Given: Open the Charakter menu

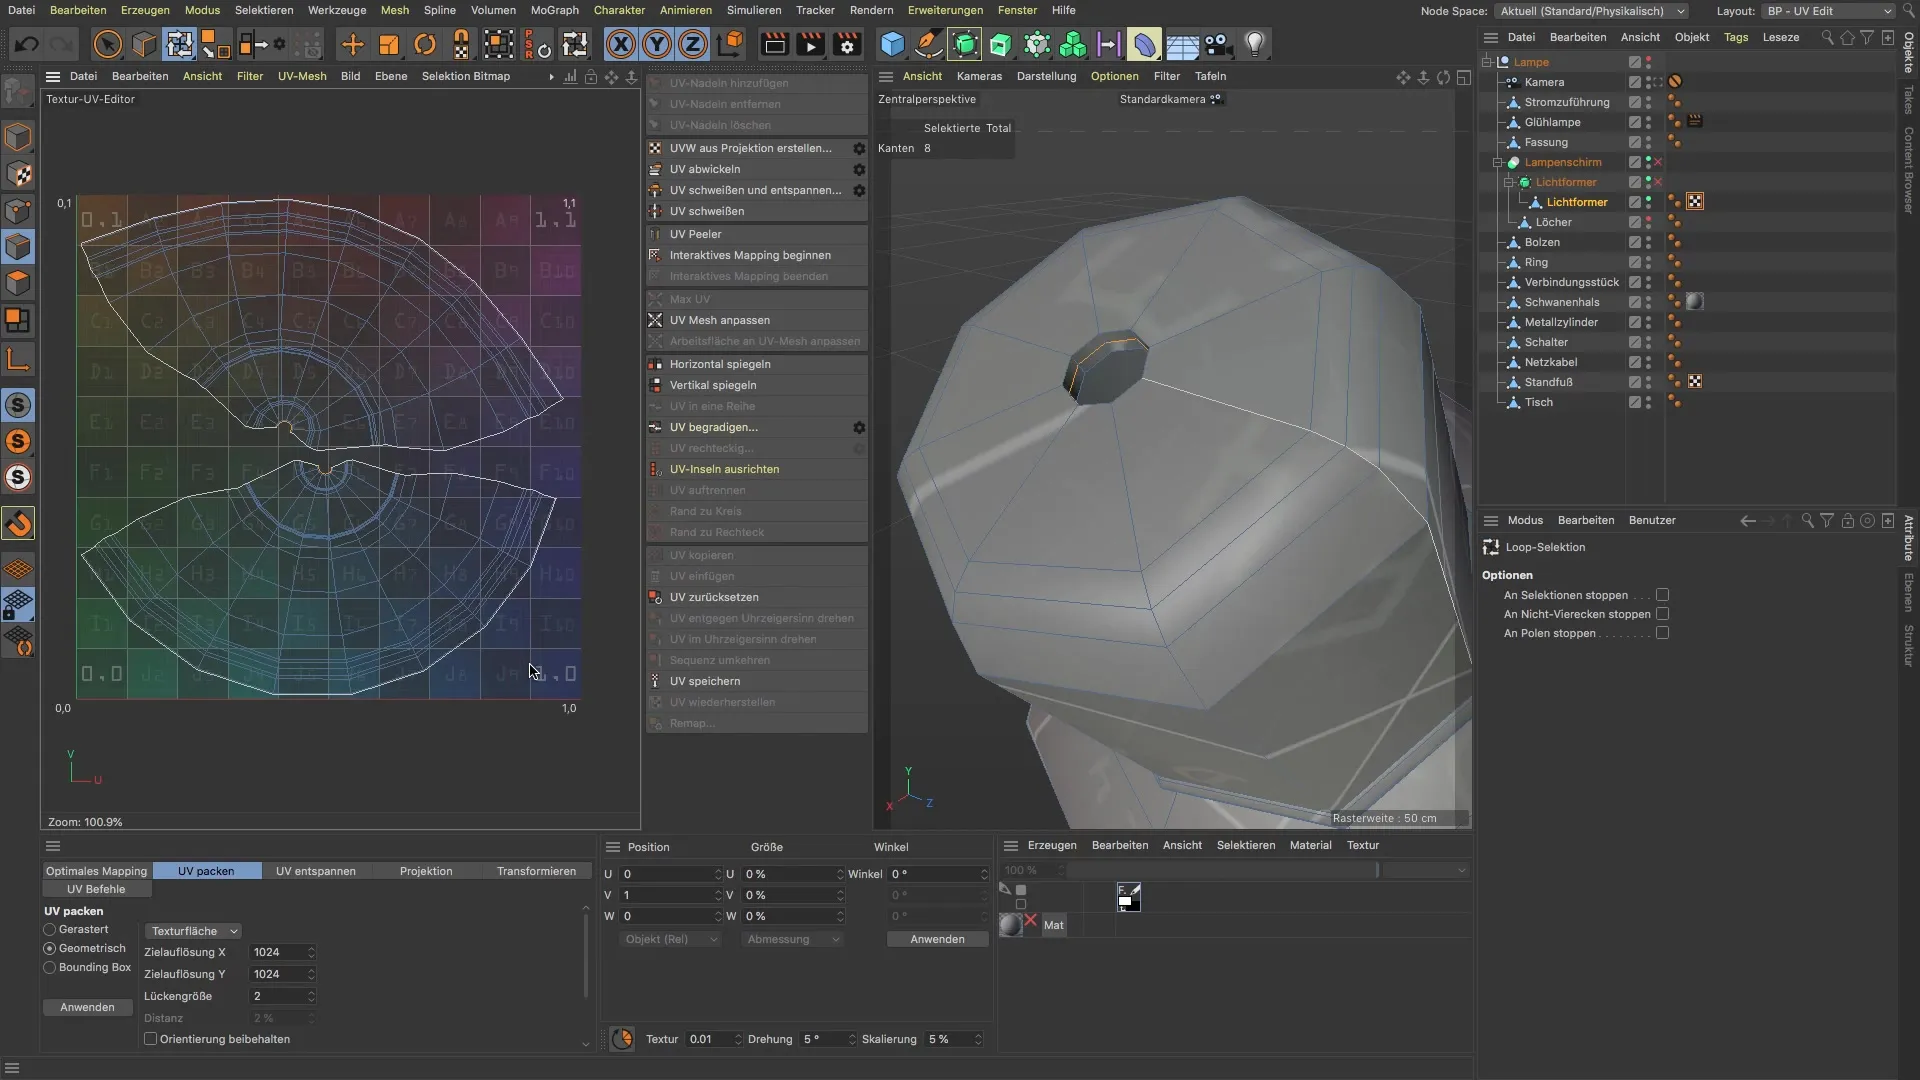Looking at the screenshot, I should [x=619, y=10].
